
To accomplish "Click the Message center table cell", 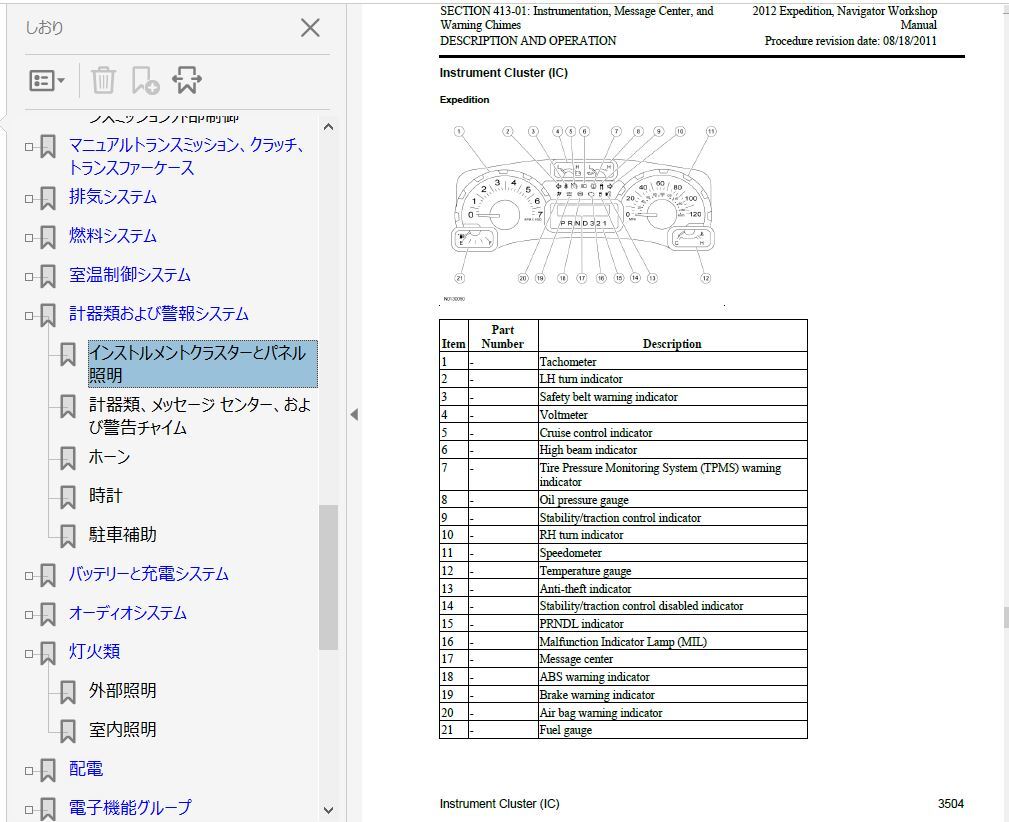I will (x=672, y=659).
